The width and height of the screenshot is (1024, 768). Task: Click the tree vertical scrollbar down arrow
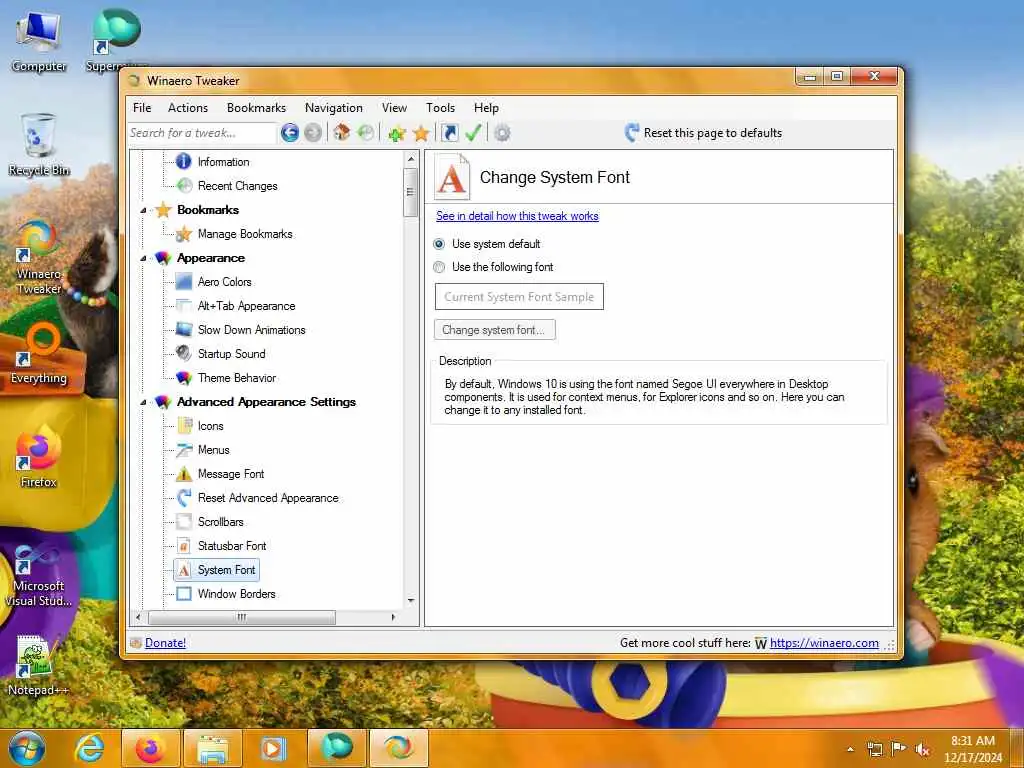pos(411,601)
